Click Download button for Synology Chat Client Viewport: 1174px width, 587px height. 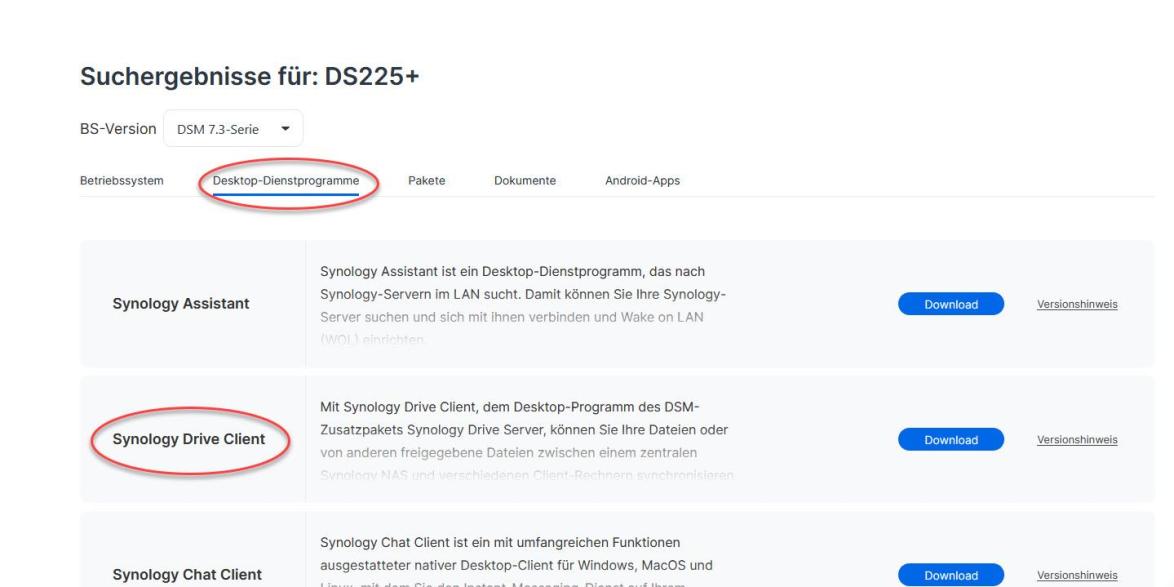tap(950, 574)
